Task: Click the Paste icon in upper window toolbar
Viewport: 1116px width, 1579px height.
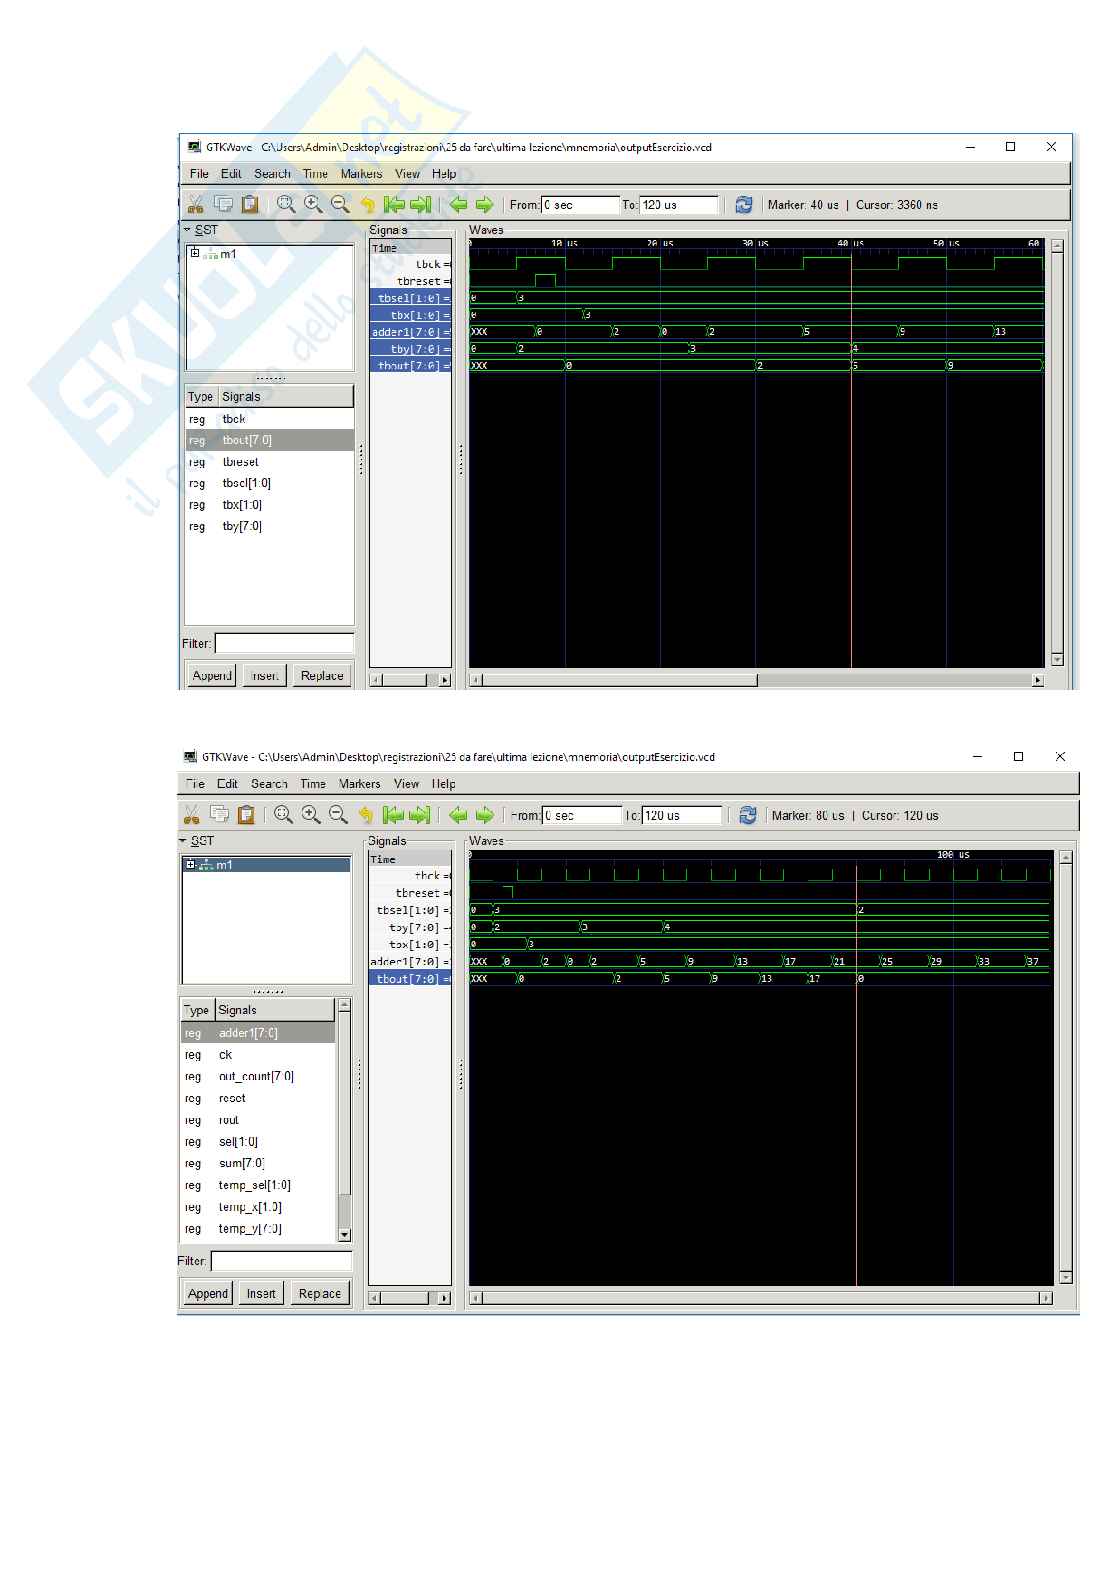Action: (250, 204)
